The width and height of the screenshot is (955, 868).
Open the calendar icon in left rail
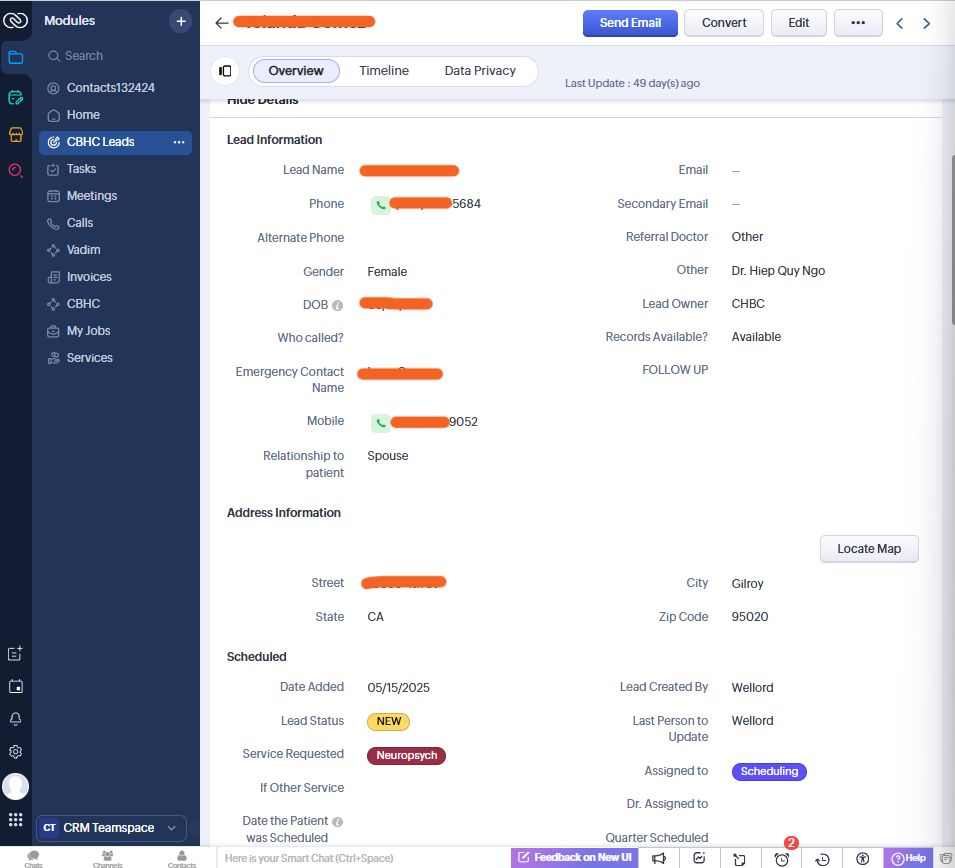tap(15, 686)
